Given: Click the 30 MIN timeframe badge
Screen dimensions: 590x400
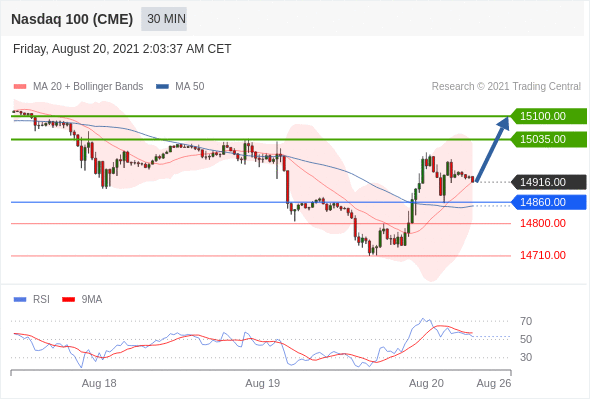Looking at the screenshot, I should [x=164, y=19].
